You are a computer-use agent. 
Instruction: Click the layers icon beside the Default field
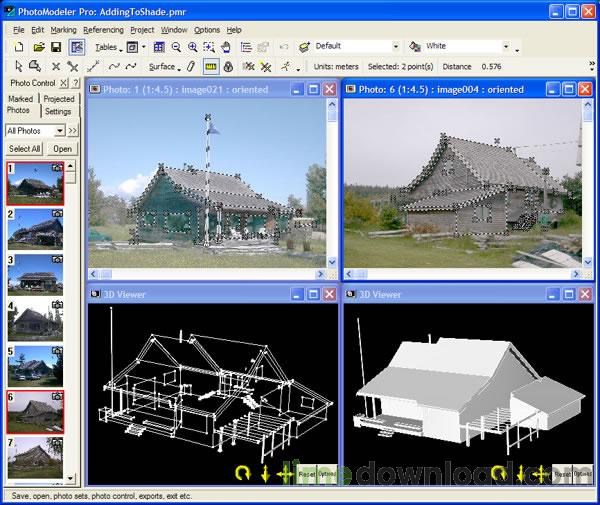click(304, 47)
